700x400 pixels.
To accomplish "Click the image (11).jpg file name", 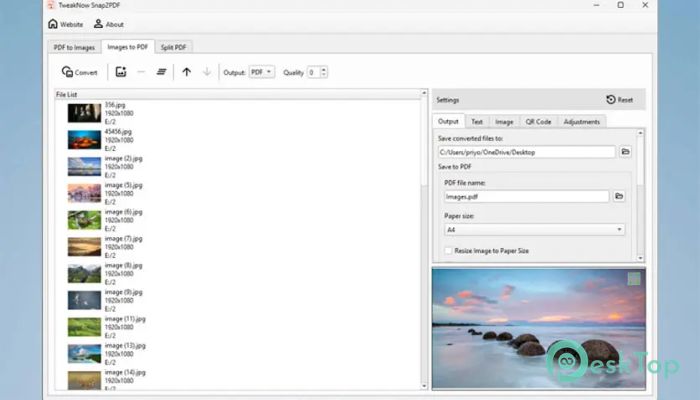I will (x=125, y=319).
